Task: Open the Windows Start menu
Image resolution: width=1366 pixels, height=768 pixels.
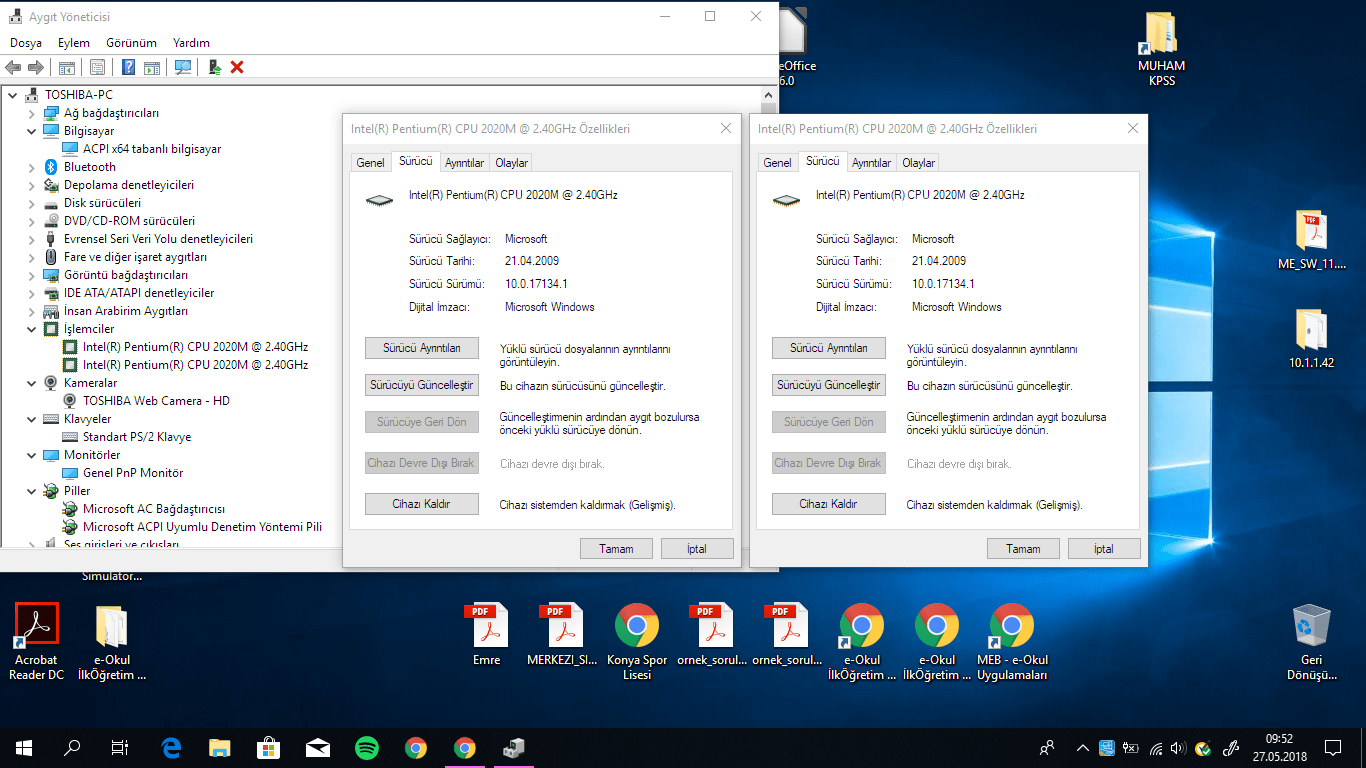Action: point(24,747)
